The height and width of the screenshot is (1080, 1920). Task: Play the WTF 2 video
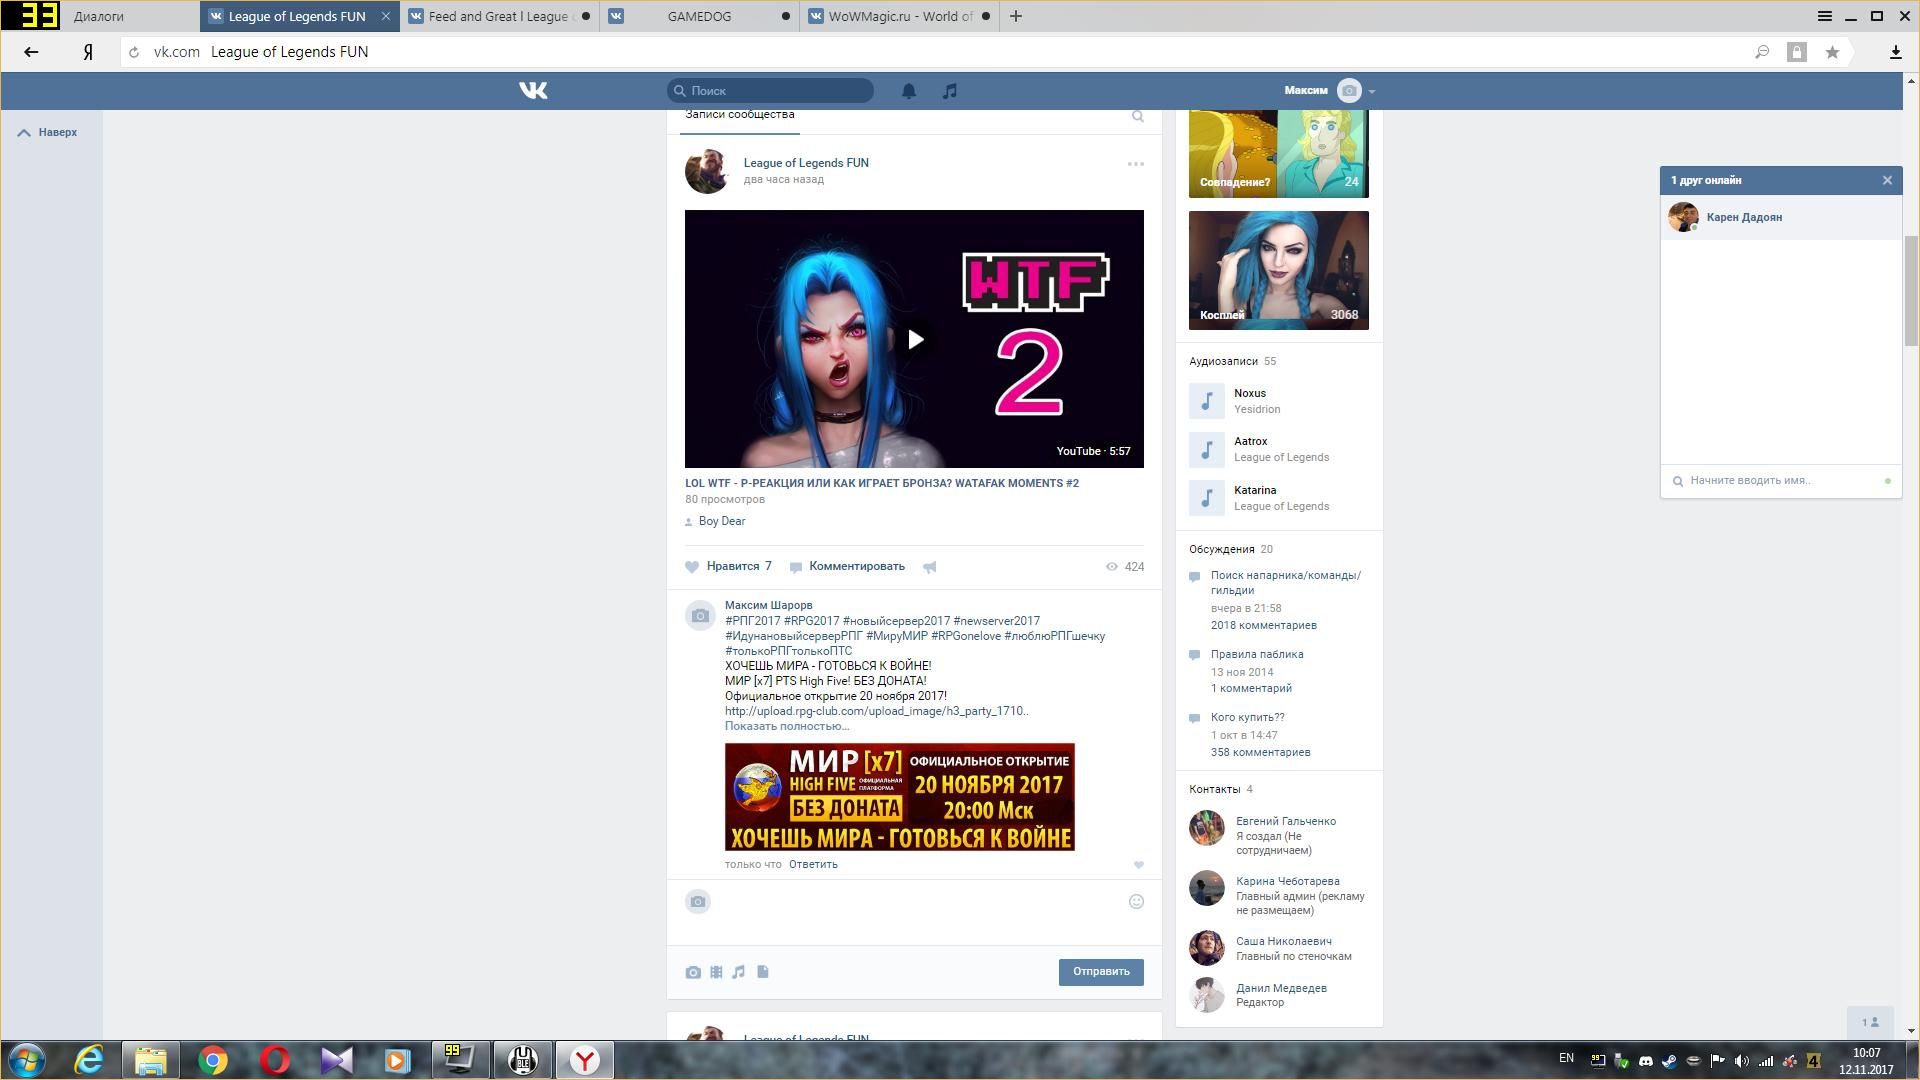(914, 339)
